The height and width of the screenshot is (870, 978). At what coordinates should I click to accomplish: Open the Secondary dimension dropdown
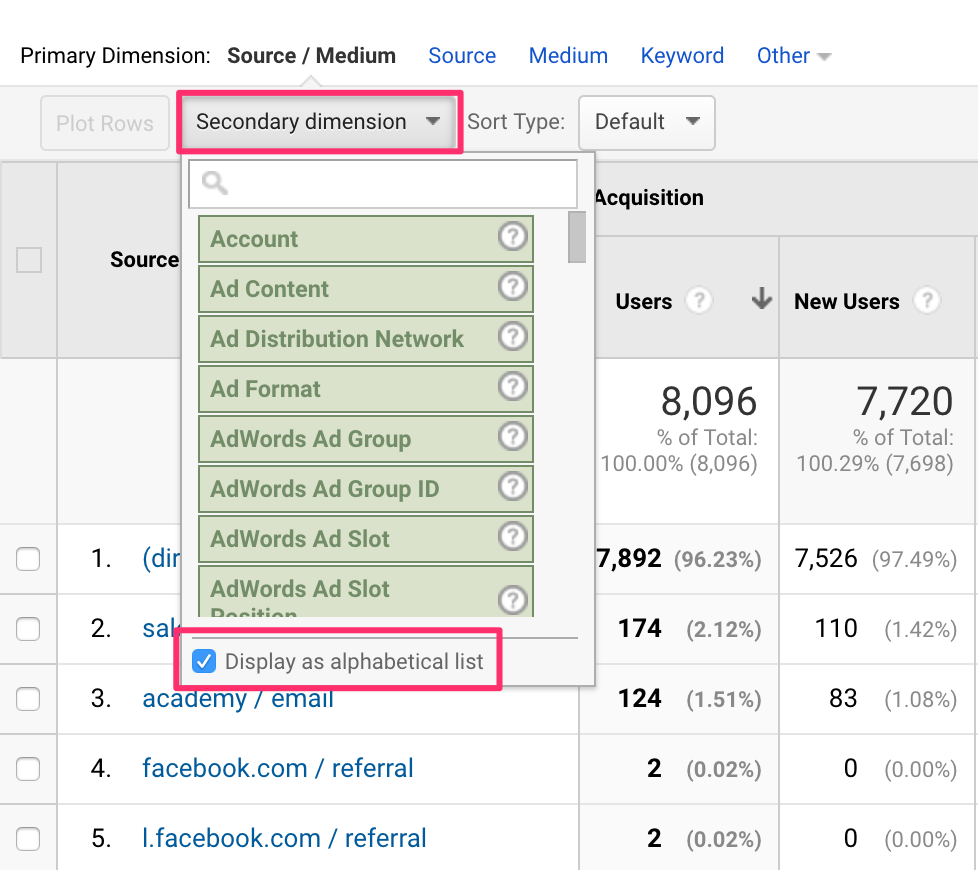318,122
